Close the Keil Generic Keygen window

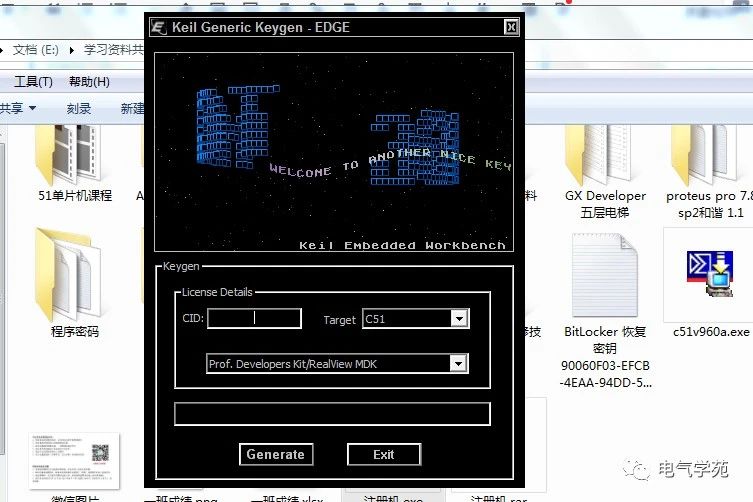511,27
